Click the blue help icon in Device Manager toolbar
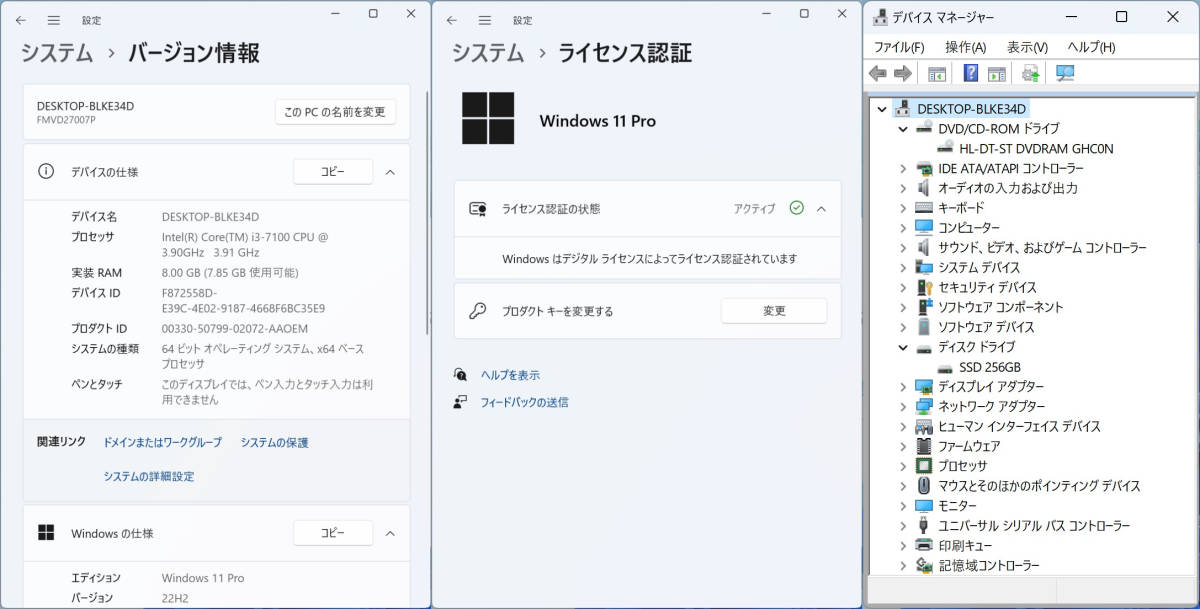 click(x=971, y=73)
